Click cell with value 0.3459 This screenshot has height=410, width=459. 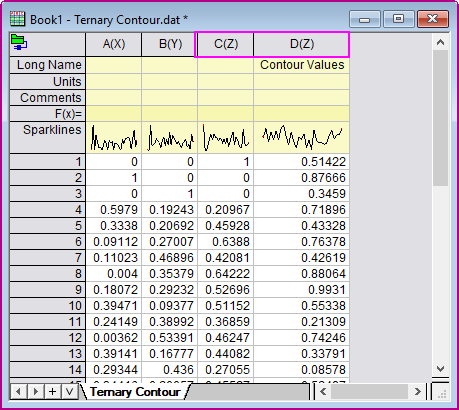302,194
